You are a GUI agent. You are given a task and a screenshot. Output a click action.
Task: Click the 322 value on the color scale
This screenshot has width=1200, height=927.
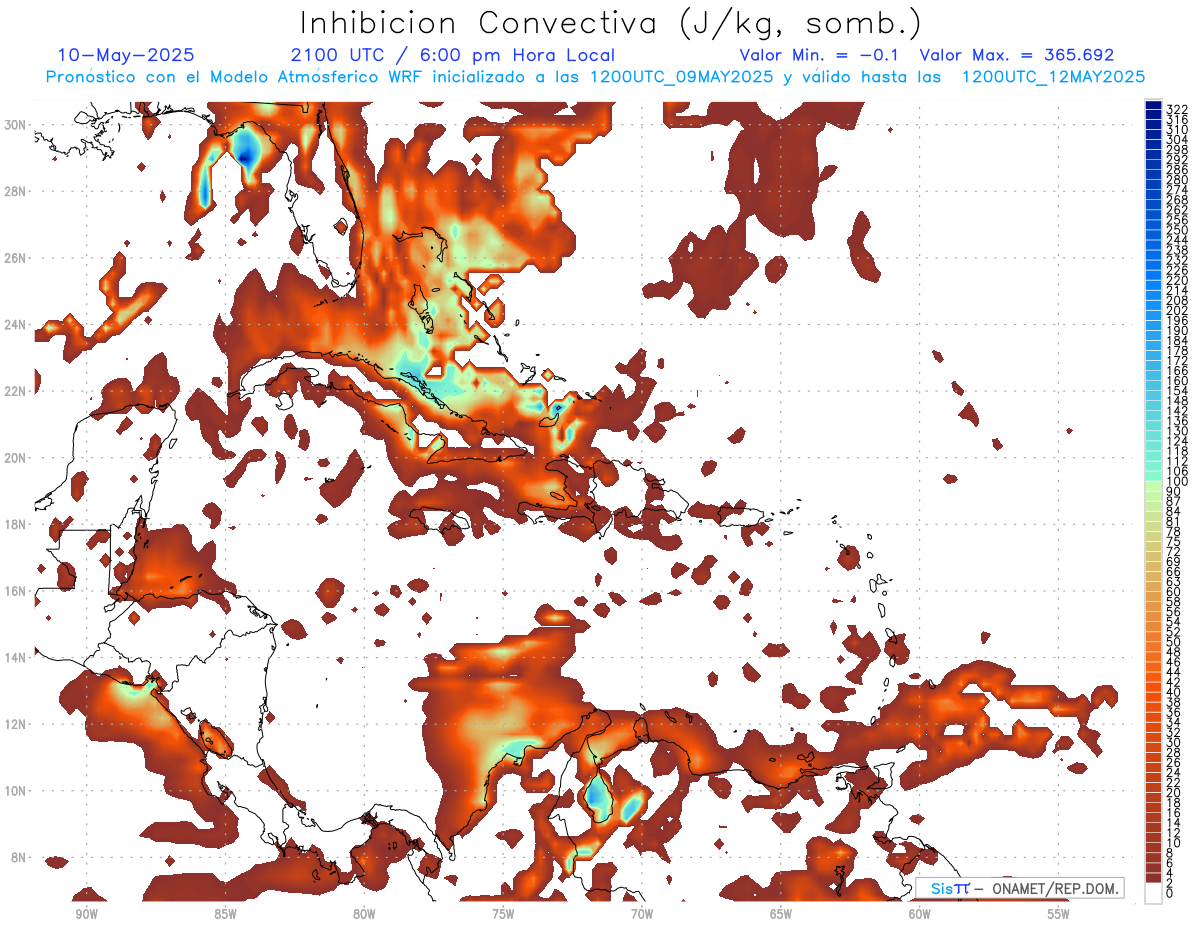click(1176, 109)
